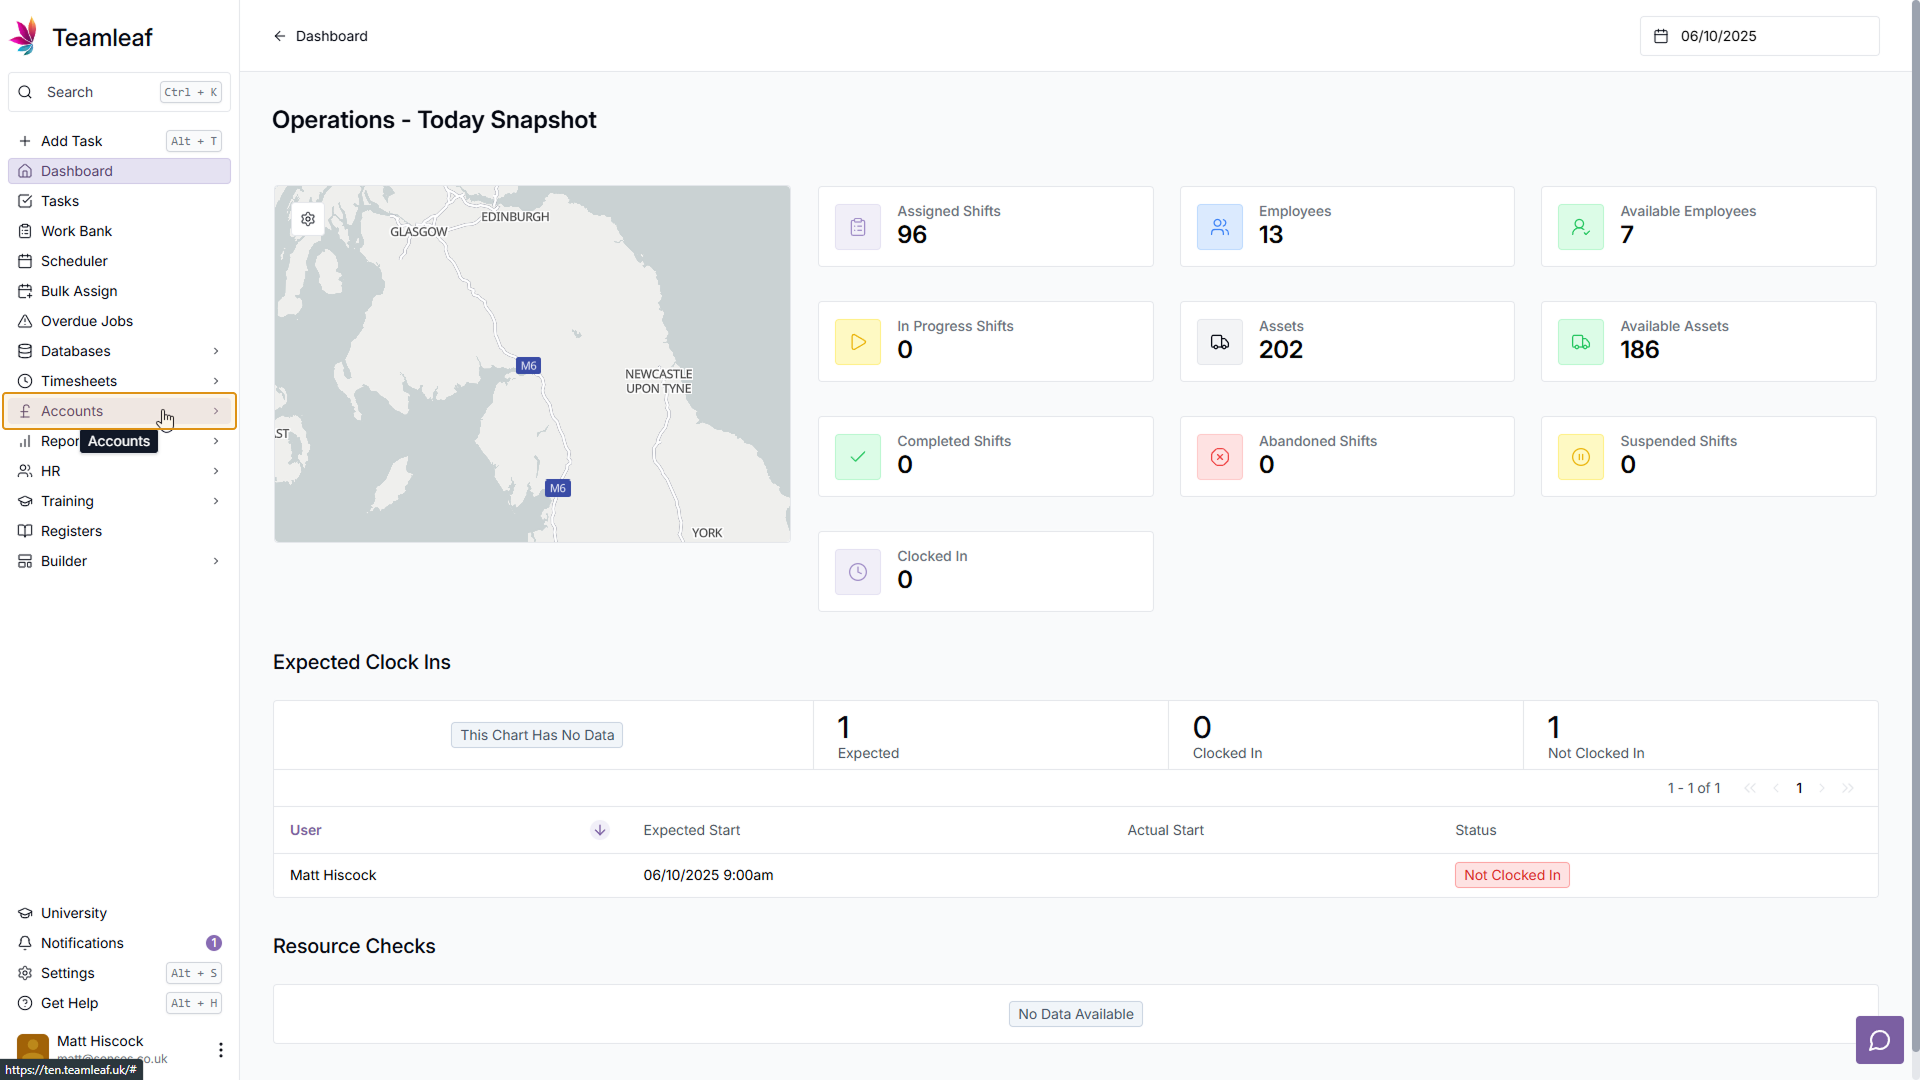Open the Scheduler menu item
The image size is (1920, 1080).
pos(74,261)
